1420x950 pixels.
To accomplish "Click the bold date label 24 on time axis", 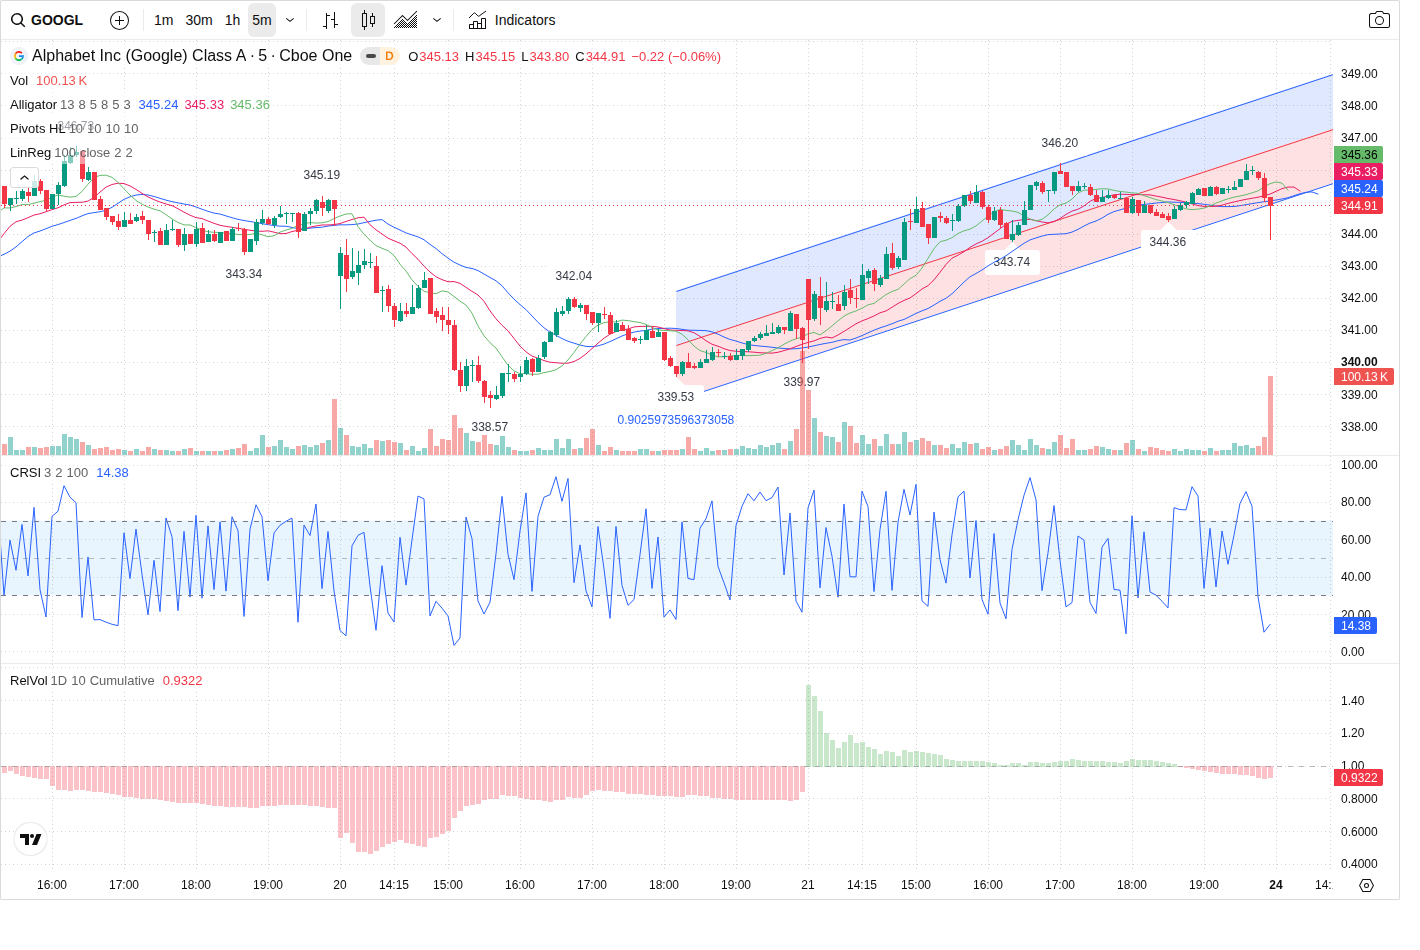I will (x=1276, y=885).
